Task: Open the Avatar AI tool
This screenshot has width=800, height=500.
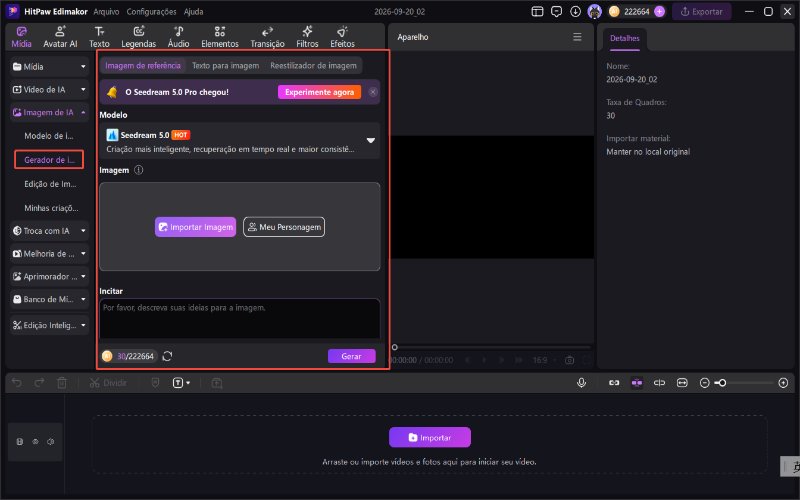Action: click(x=60, y=37)
